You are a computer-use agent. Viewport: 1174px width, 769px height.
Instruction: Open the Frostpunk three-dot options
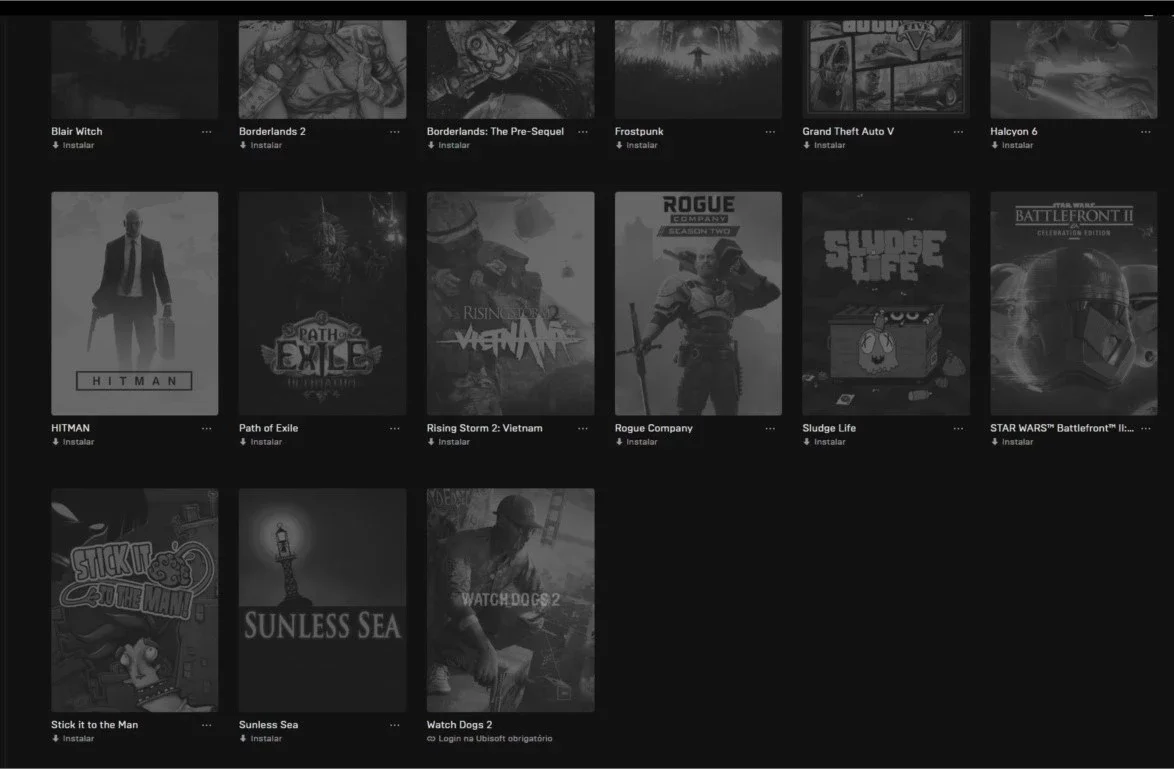[x=770, y=132]
